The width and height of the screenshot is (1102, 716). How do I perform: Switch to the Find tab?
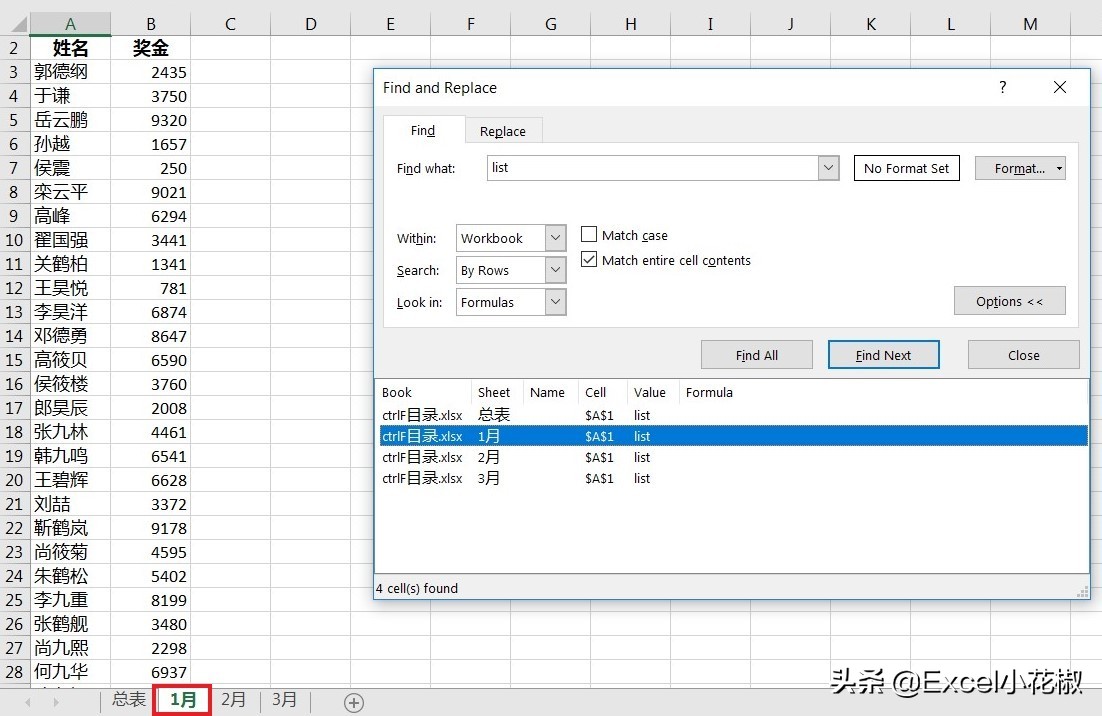coord(423,131)
